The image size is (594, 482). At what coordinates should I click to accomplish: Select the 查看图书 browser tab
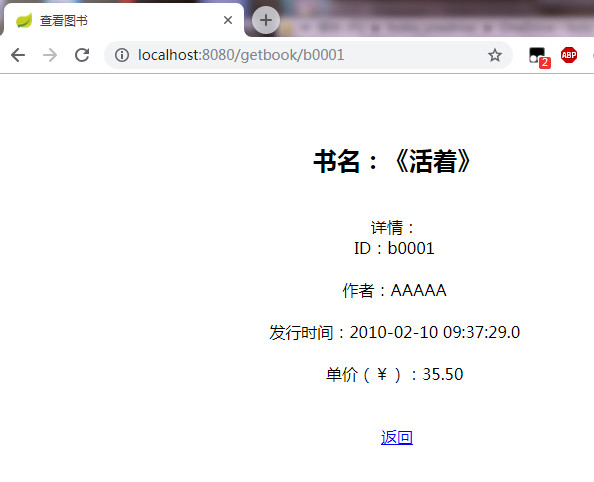(123, 20)
